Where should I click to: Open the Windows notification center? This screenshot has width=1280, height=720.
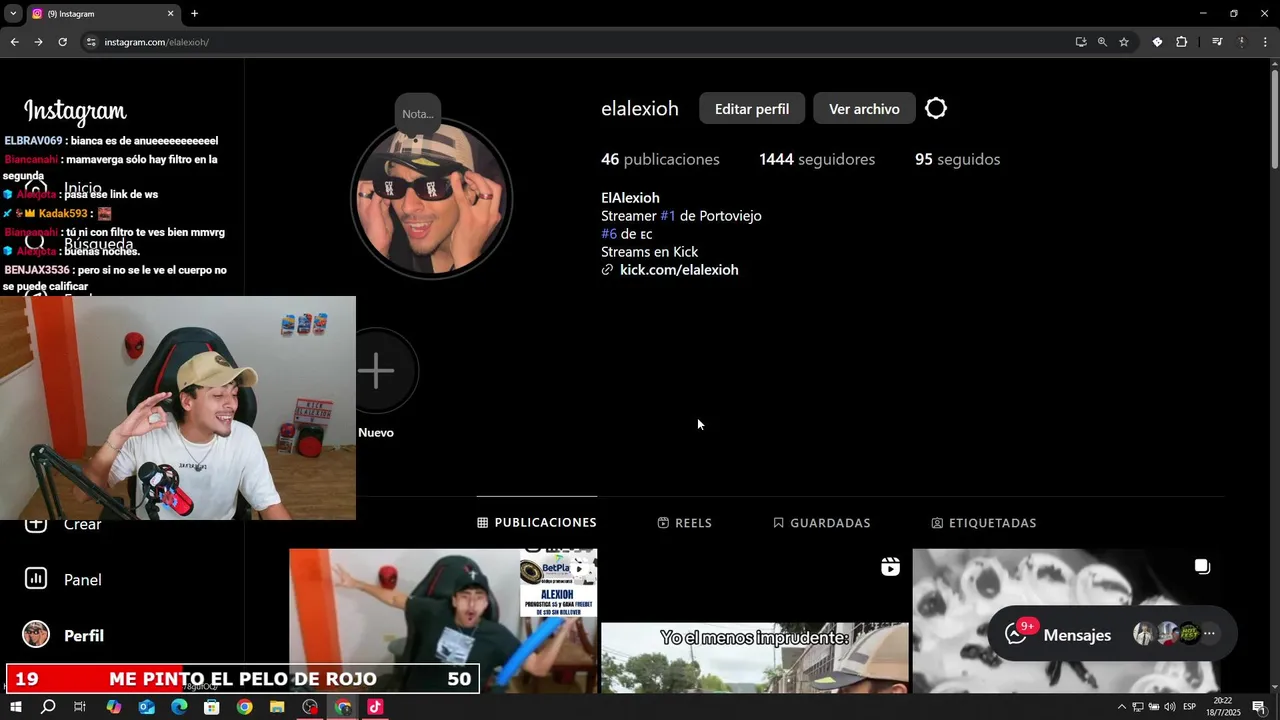1259,707
